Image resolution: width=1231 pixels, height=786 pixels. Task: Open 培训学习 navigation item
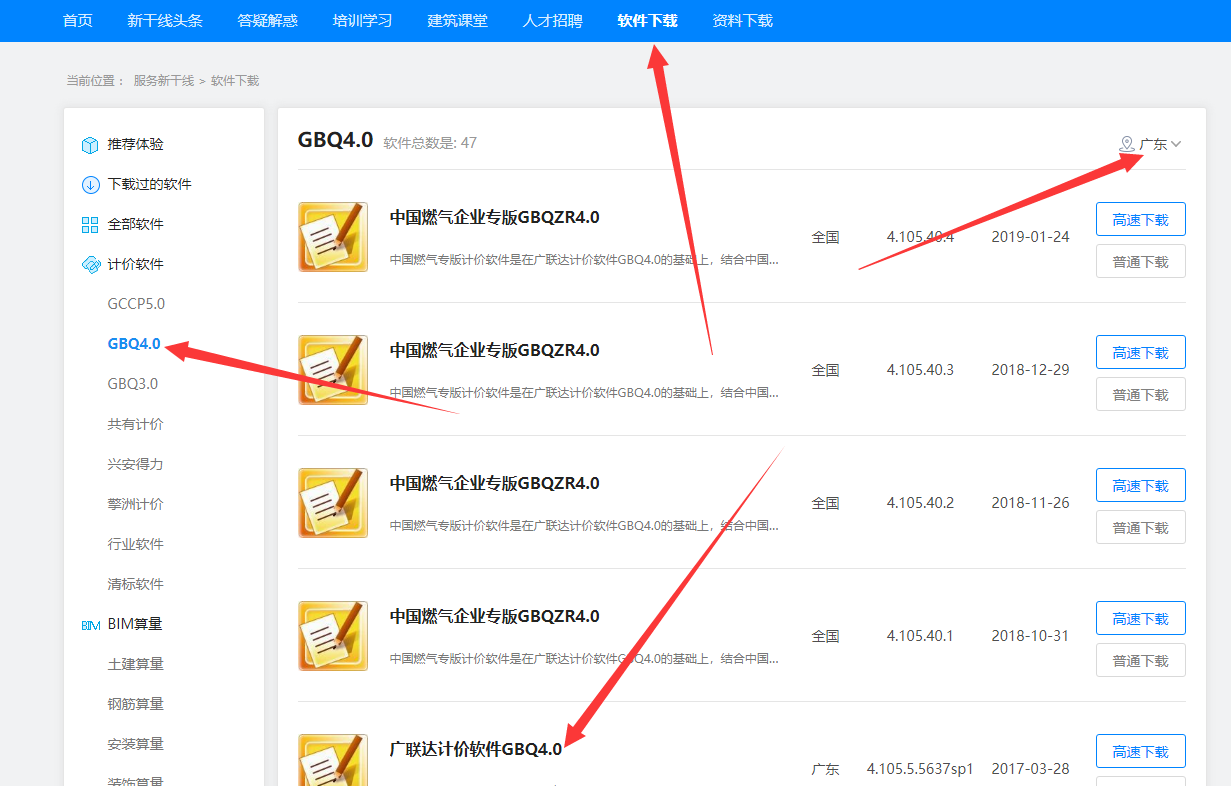363,21
